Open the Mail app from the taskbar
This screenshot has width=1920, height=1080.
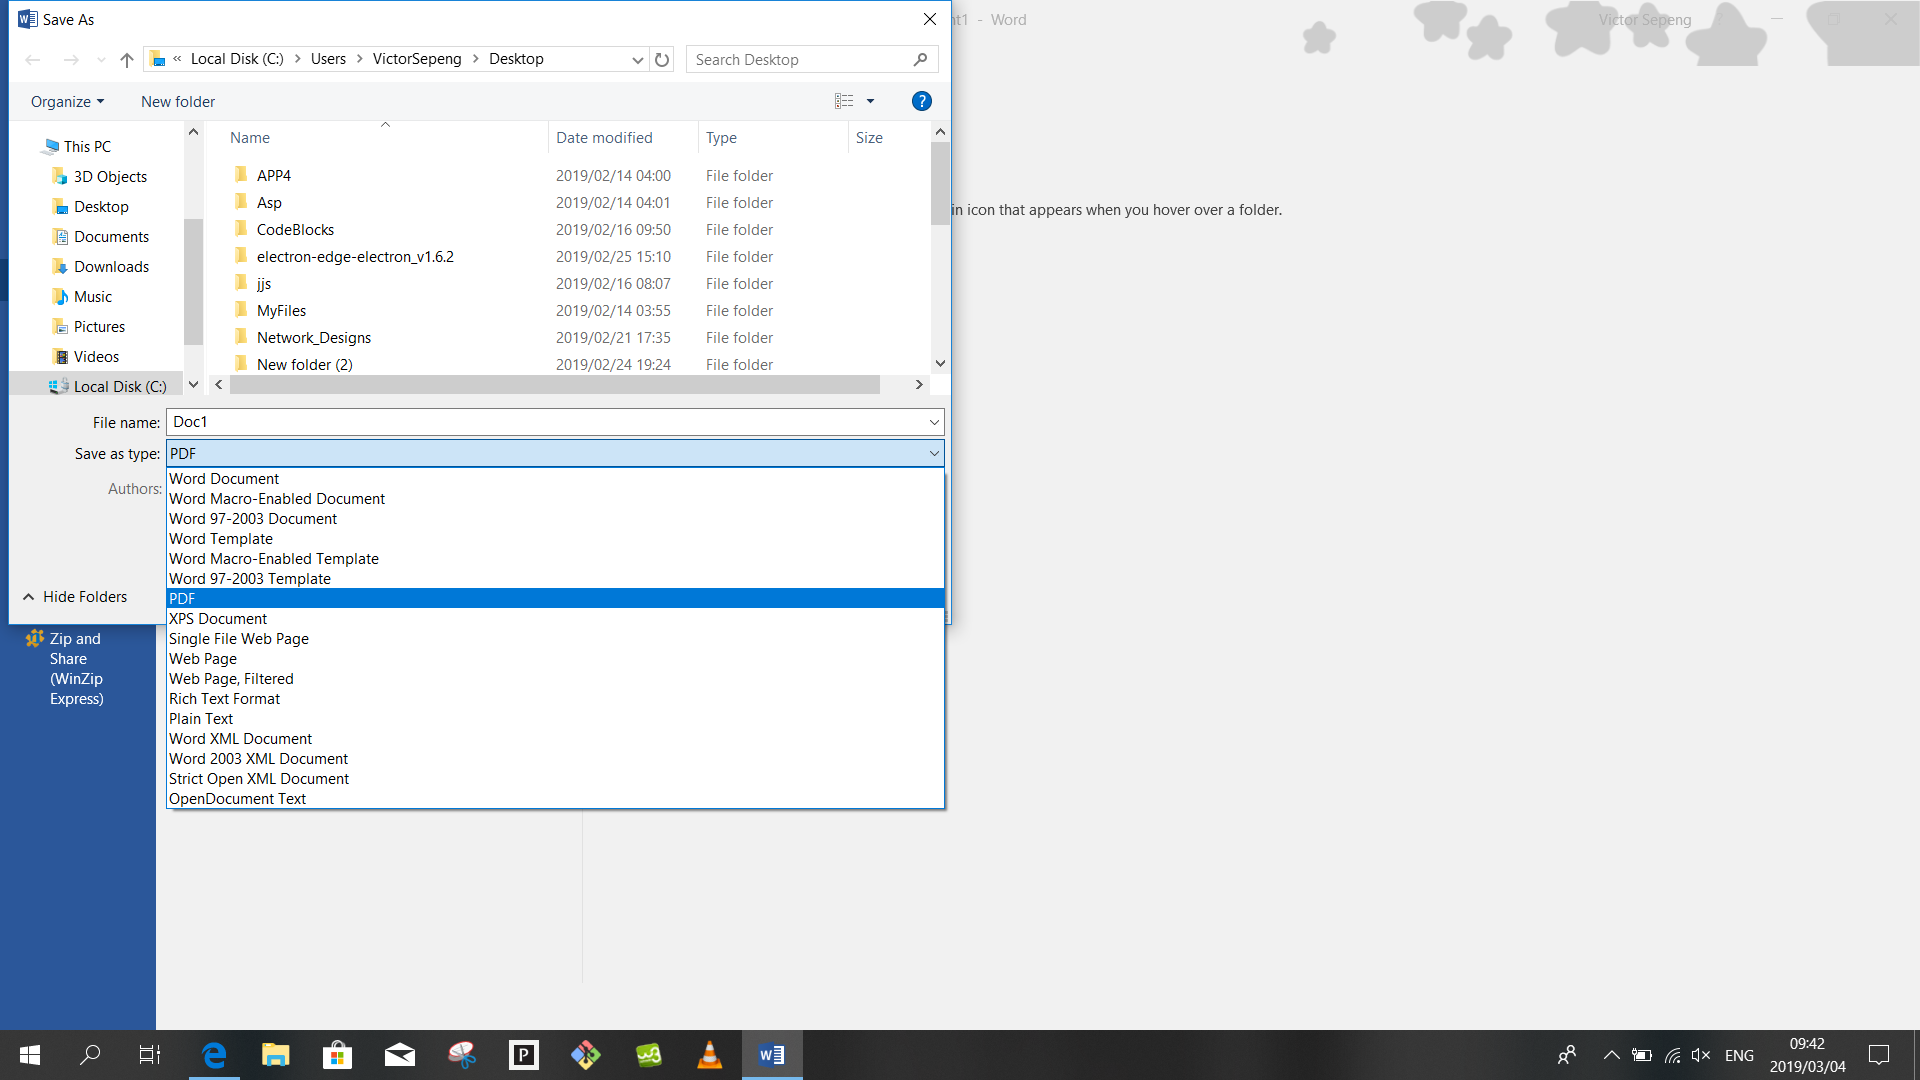coord(400,1055)
